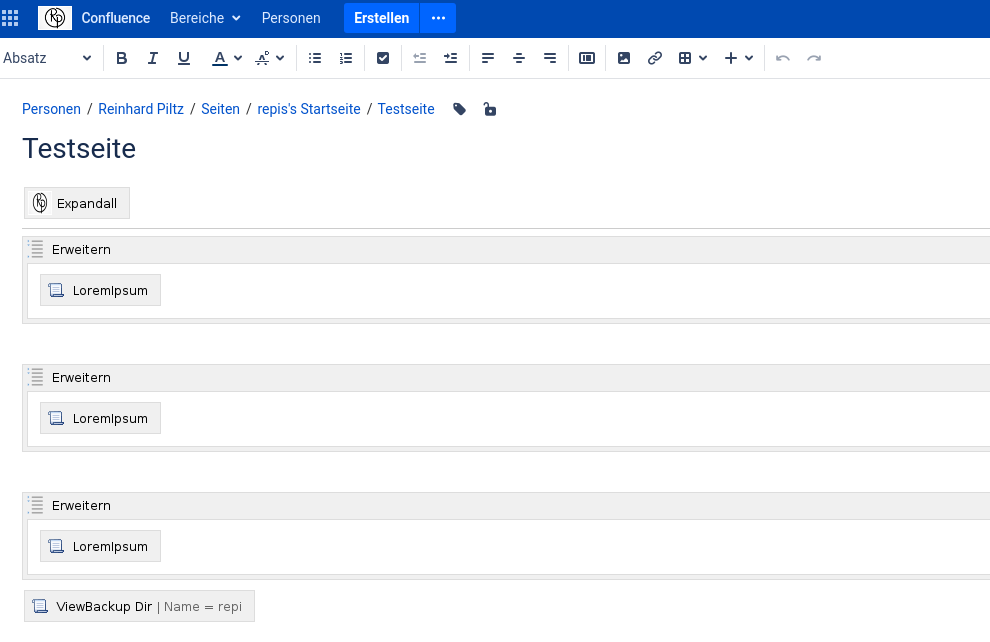Insert a link
The width and height of the screenshot is (990, 642).
655,58
